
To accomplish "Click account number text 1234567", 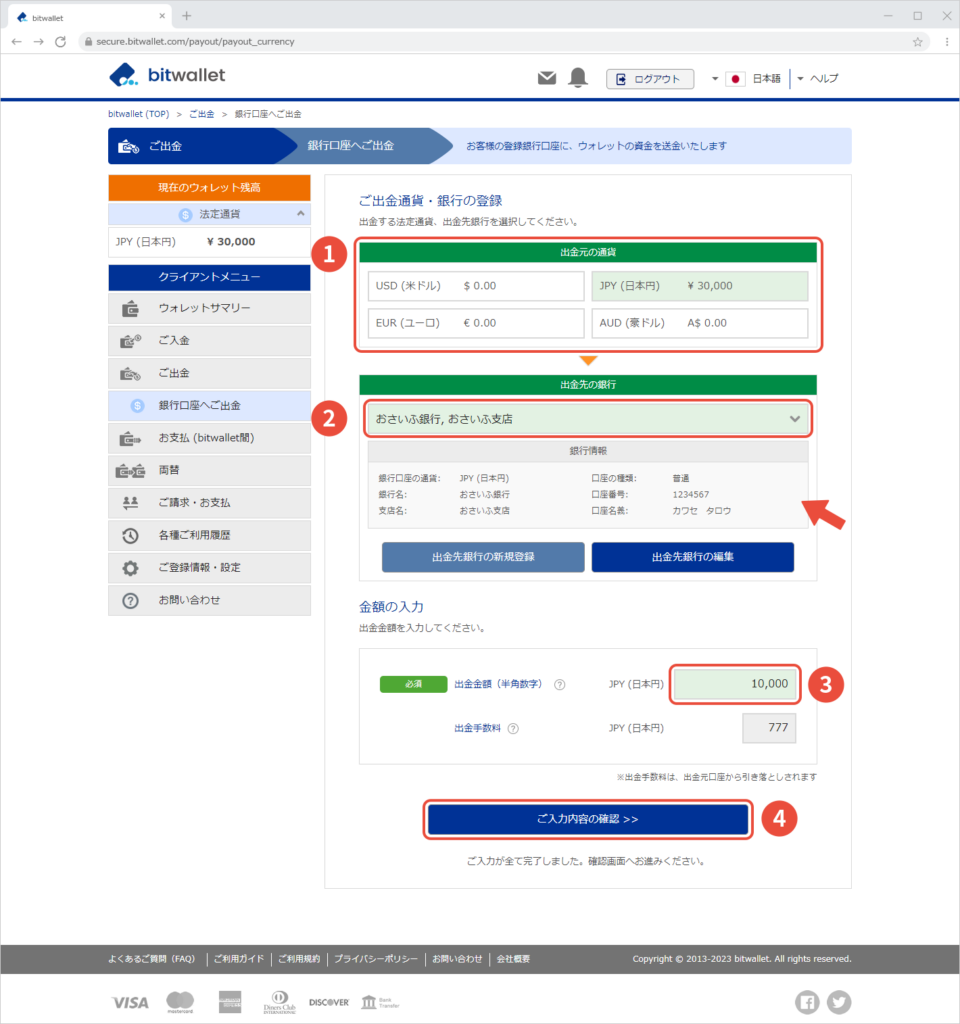I will pos(691,495).
